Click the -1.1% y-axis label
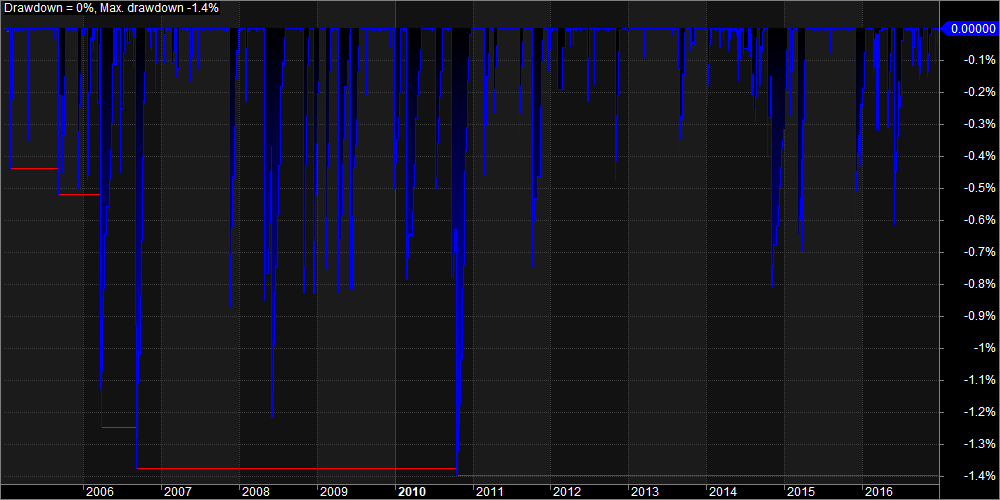1000x500 pixels. [x=978, y=379]
